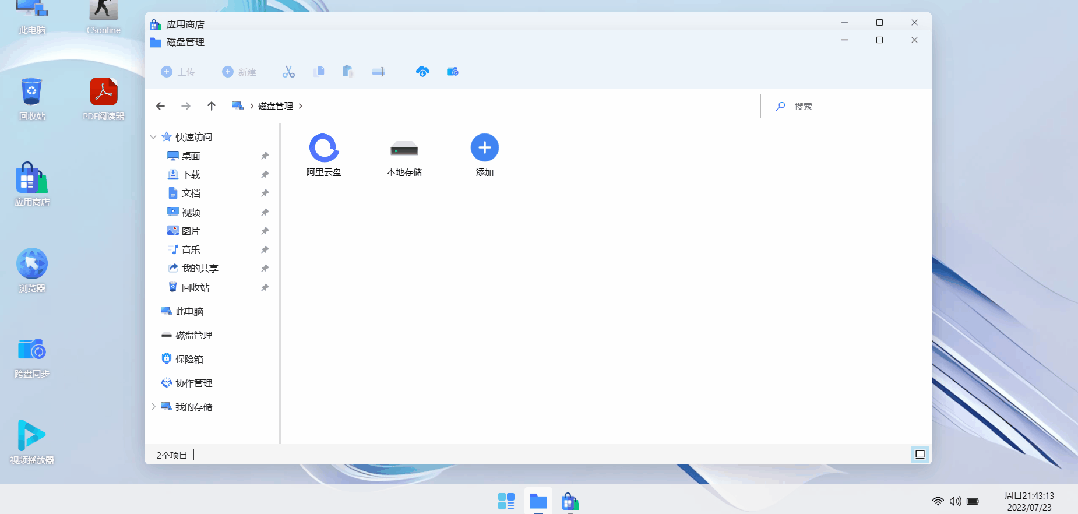Open 保险箱 safe box in sidebar

click(182, 359)
